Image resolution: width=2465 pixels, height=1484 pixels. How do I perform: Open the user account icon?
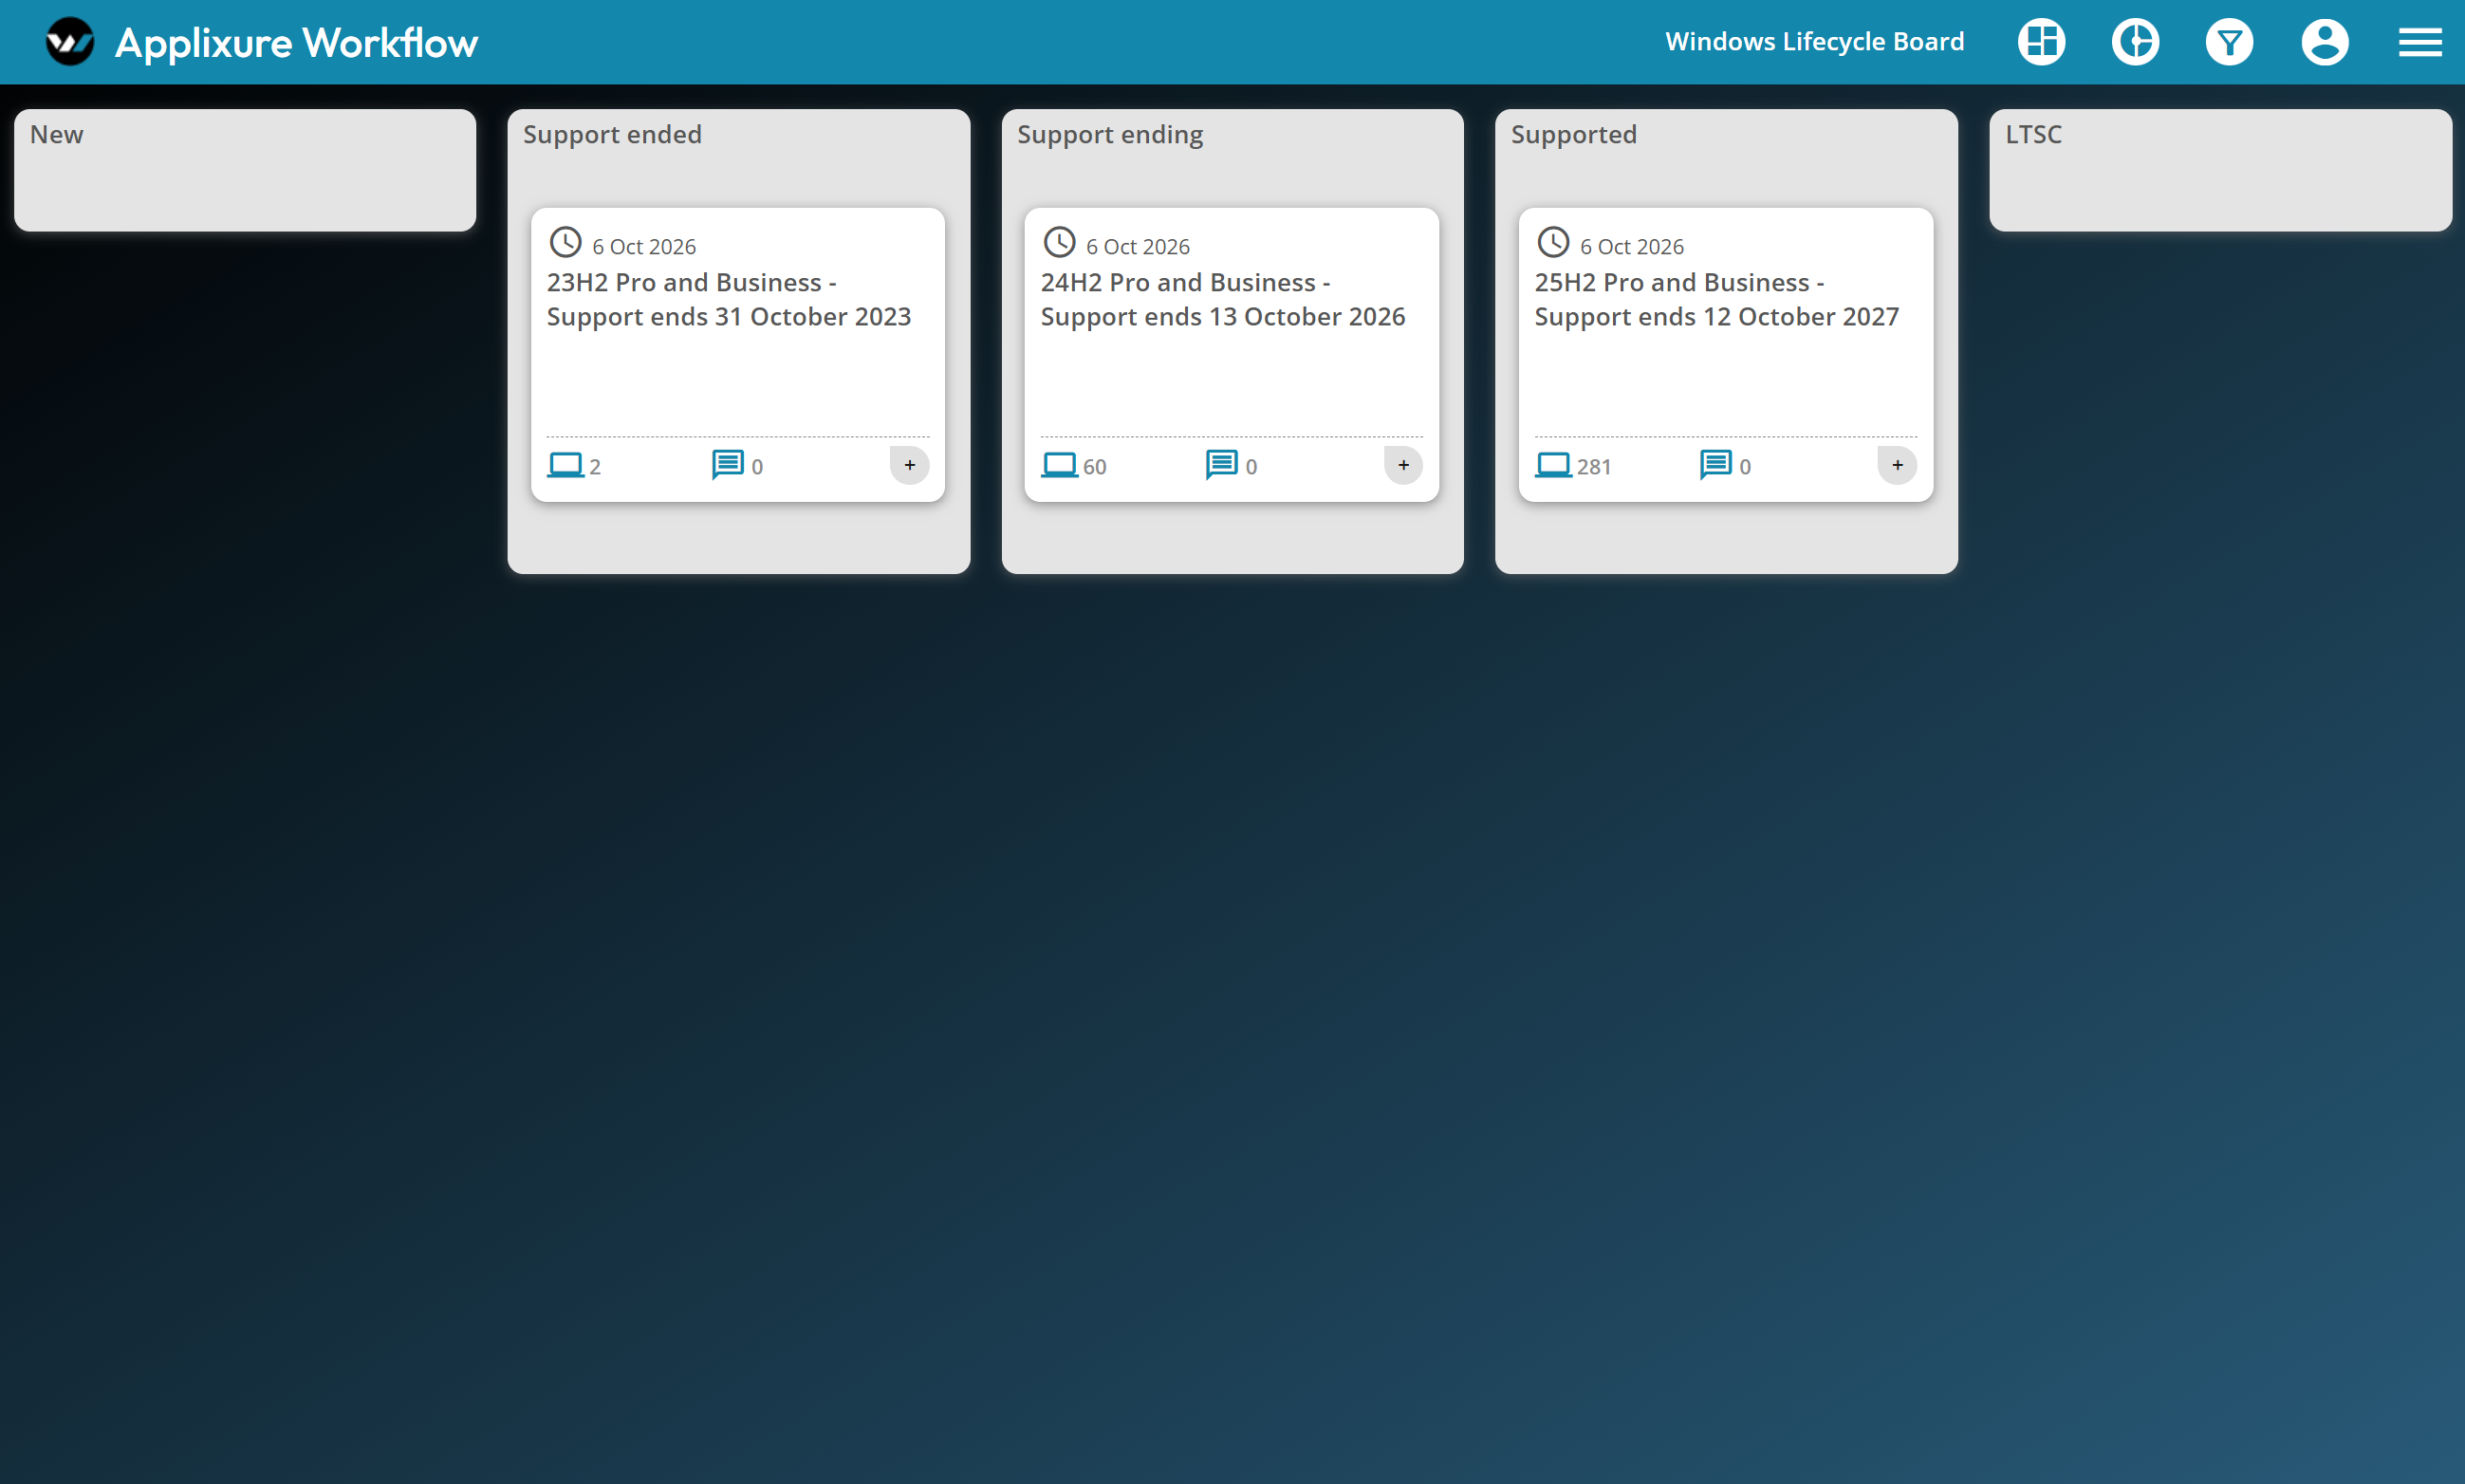point(2324,42)
